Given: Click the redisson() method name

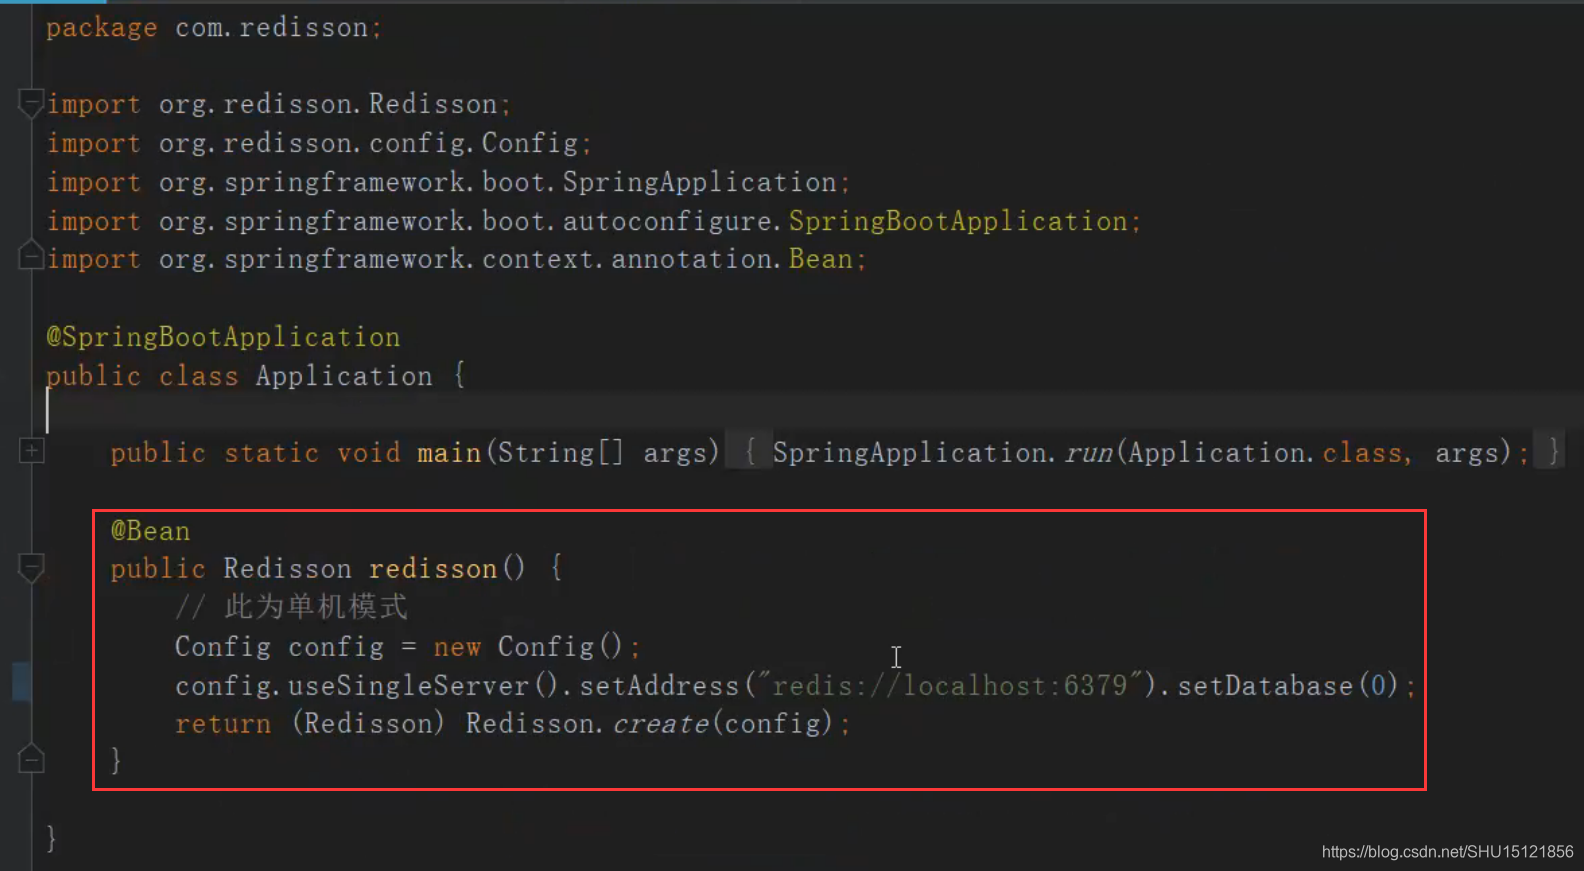Looking at the screenshot, I should (446, 569).
